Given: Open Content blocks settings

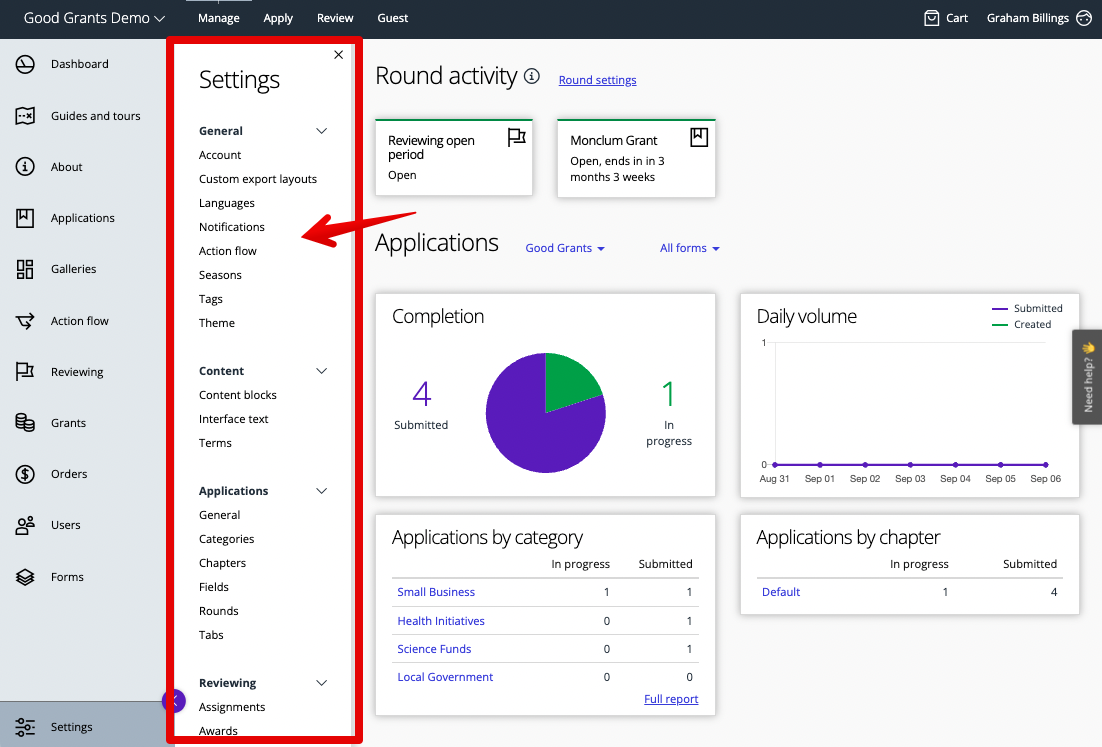Looking at the screenshot, I should click(x=238, y=395).
